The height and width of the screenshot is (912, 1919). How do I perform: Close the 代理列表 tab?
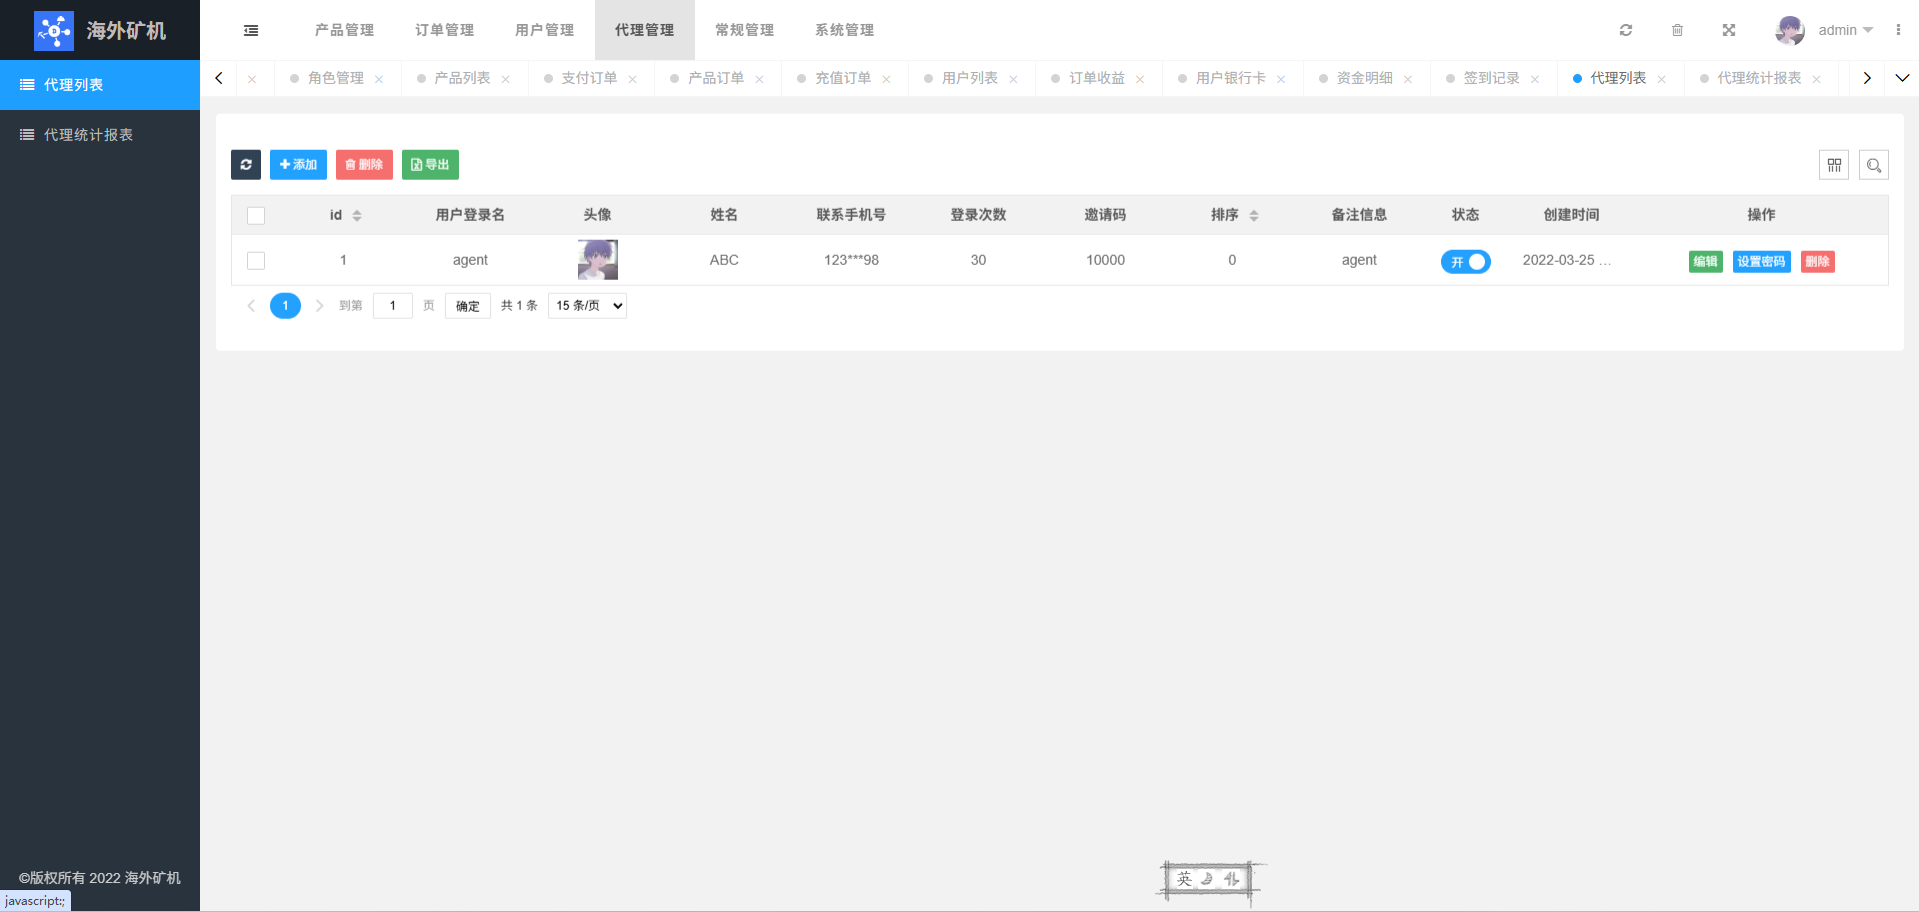[1661, 79]
